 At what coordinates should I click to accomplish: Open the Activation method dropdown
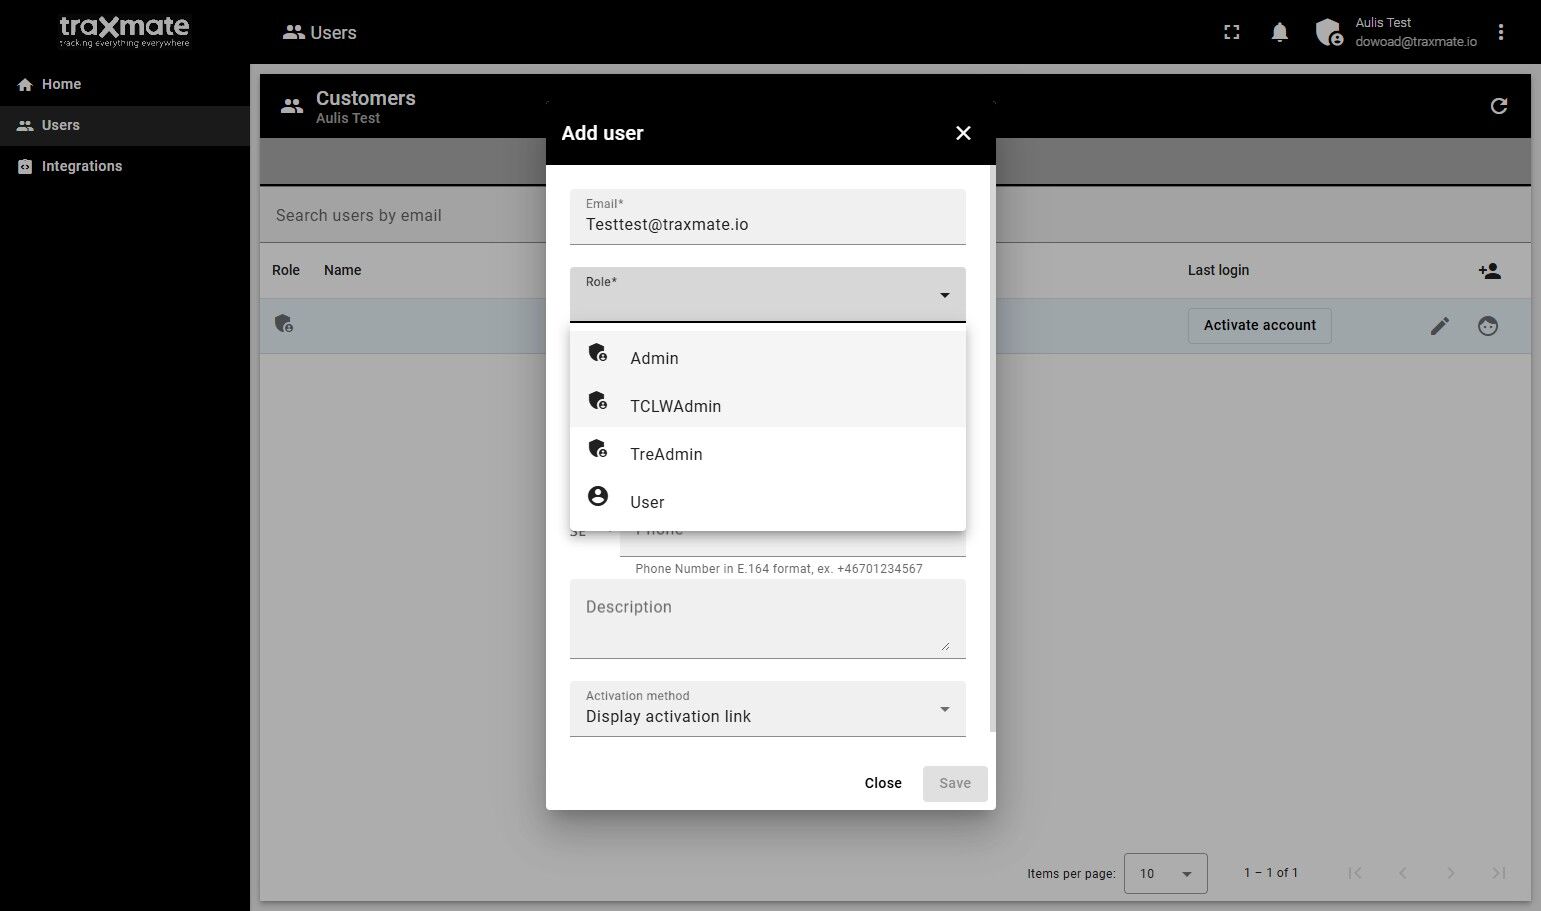click(768, 709)
